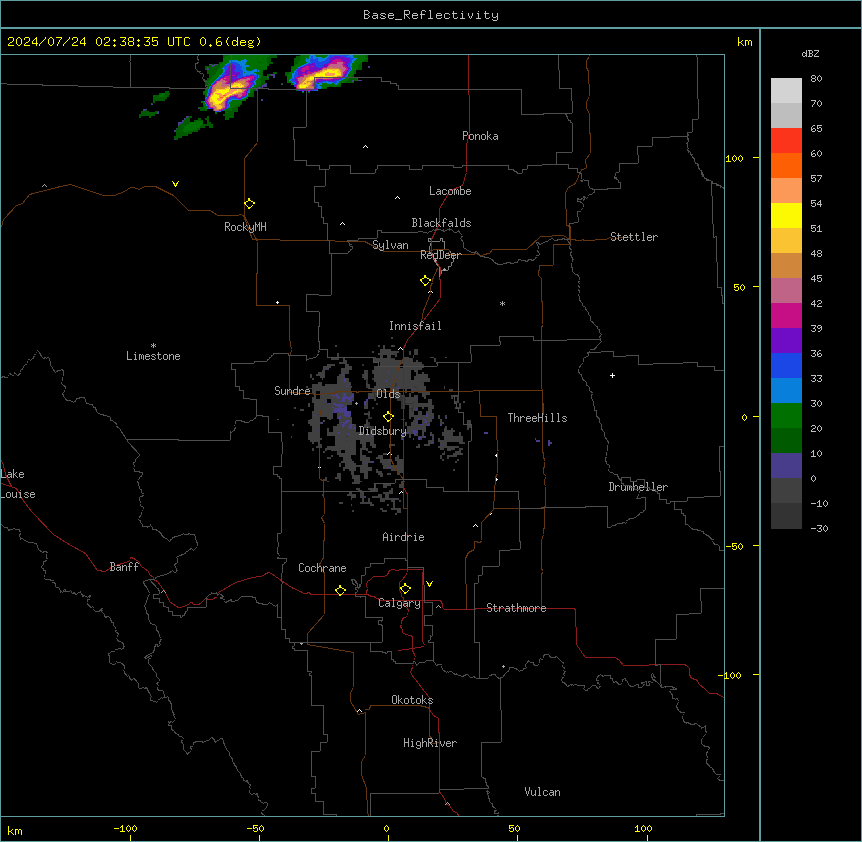Click the Blackfalds city label

pos(441,223)
